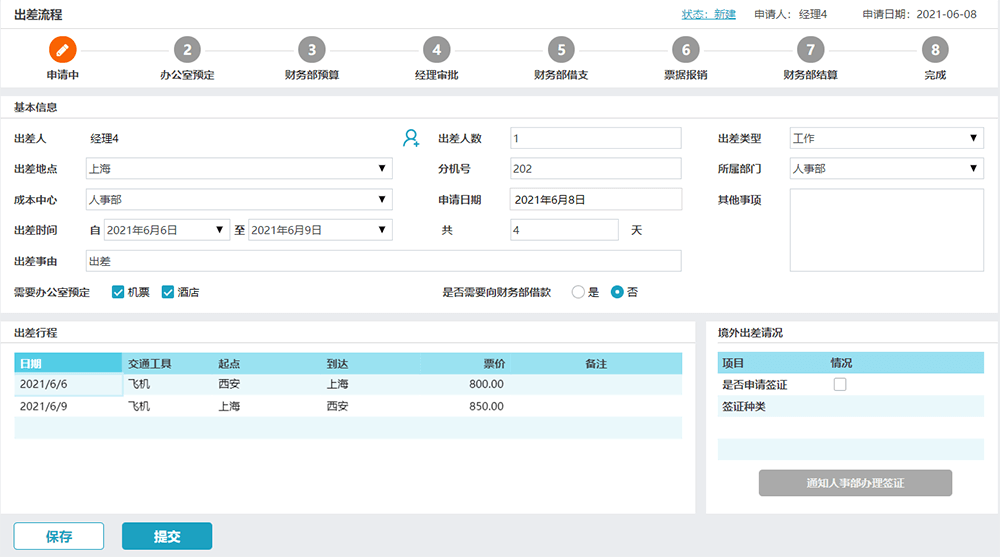Click 上海 origin cell in 2021/6/9 row
The width and height of the screenshot is (1000, 557).
(229, 406)
